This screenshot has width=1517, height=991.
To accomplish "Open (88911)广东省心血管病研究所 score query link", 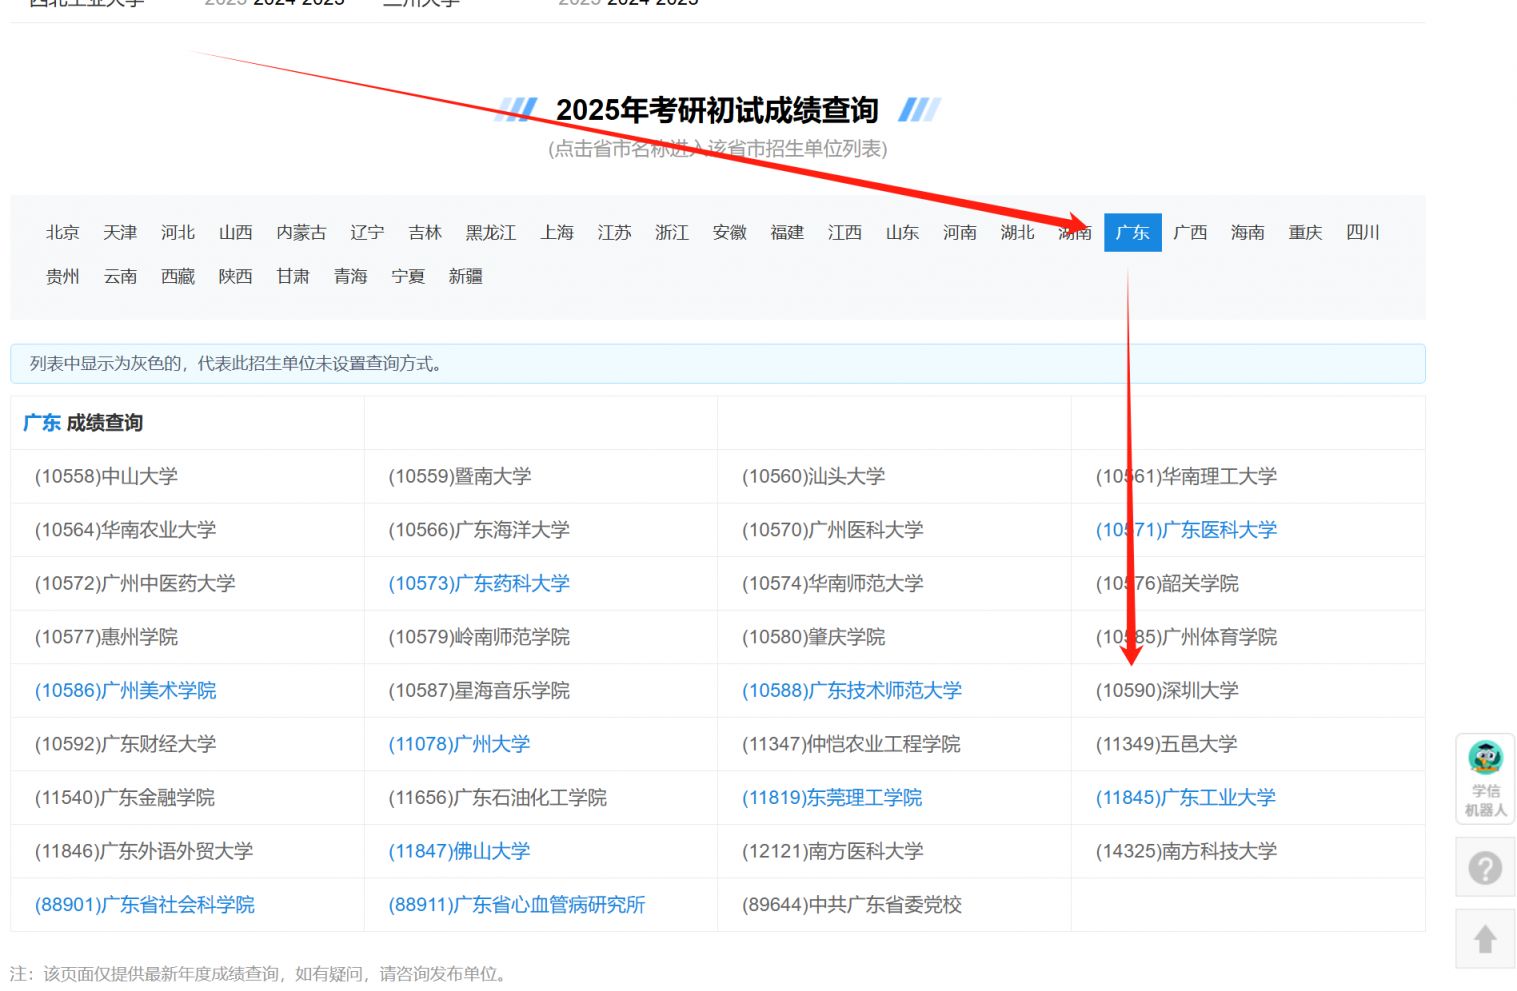I will [517, 905].
